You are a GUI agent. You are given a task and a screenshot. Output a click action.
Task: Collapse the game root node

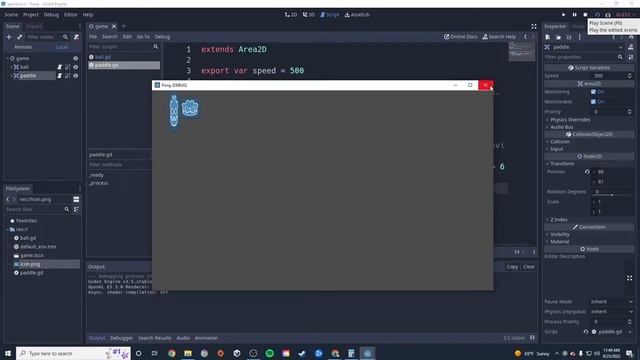coord(7,58)
